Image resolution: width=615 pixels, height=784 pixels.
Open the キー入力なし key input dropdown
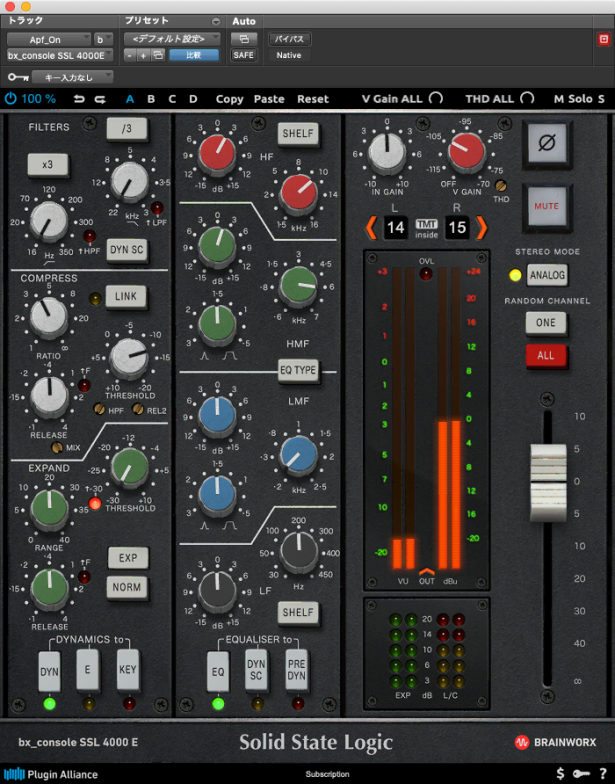(72, 77)
